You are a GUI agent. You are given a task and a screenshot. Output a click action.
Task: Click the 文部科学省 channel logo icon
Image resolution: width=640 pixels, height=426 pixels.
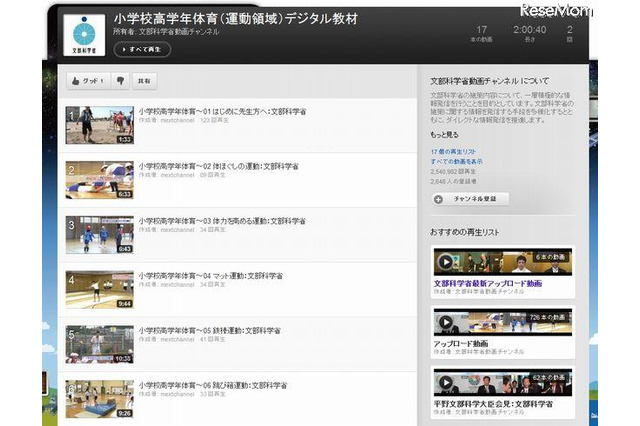(84, 35)
